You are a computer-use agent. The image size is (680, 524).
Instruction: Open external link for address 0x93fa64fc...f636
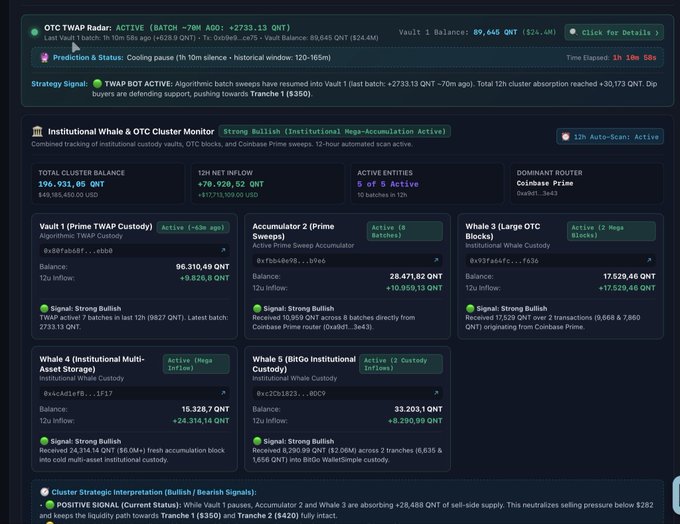pyautogui.click(x=649, y=260)
